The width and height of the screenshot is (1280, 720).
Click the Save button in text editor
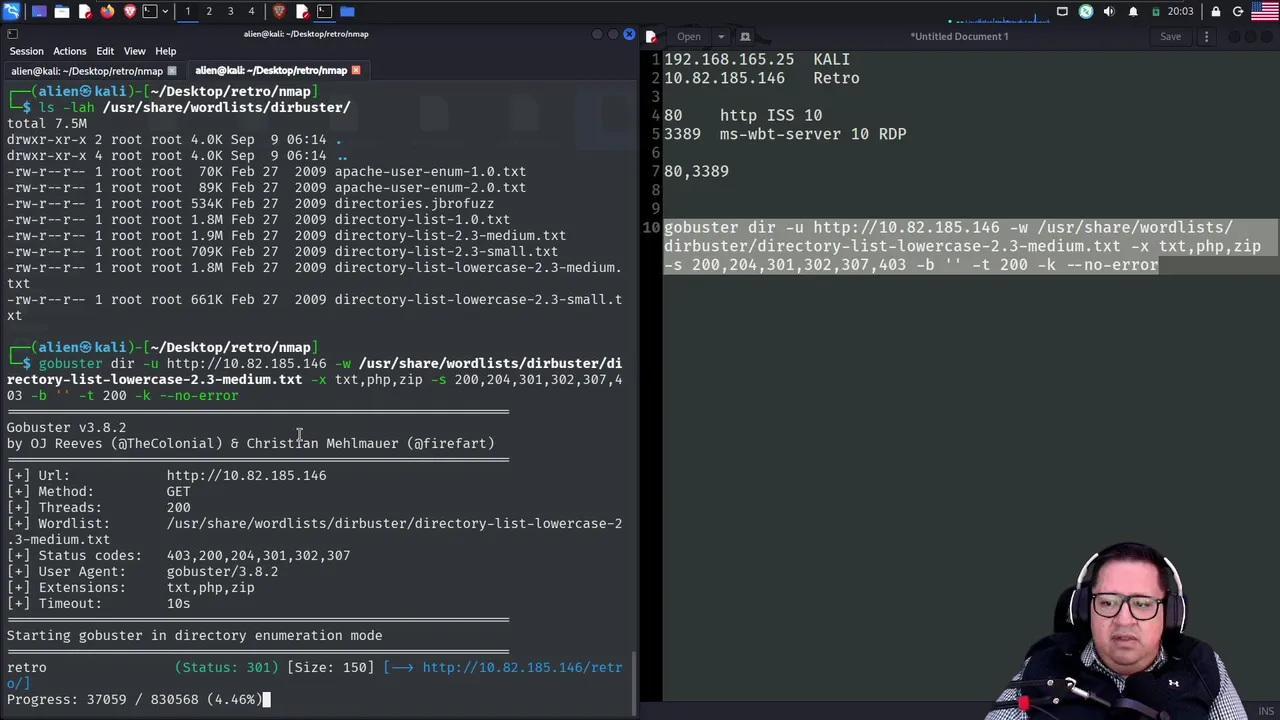(x=1171, y=37)
